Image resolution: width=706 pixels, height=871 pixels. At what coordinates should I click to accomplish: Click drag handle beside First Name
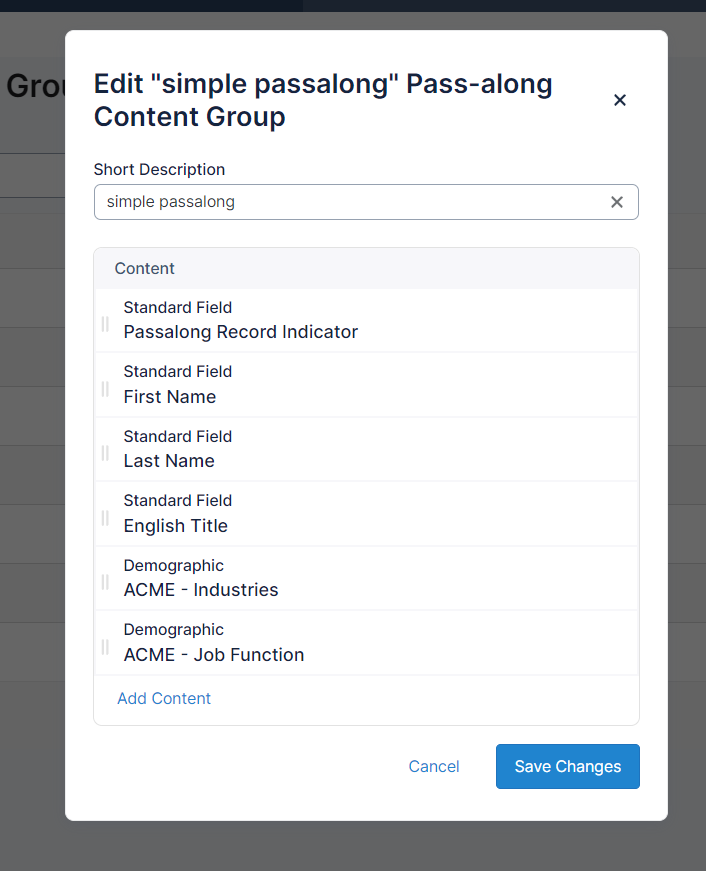coord(105,388)
